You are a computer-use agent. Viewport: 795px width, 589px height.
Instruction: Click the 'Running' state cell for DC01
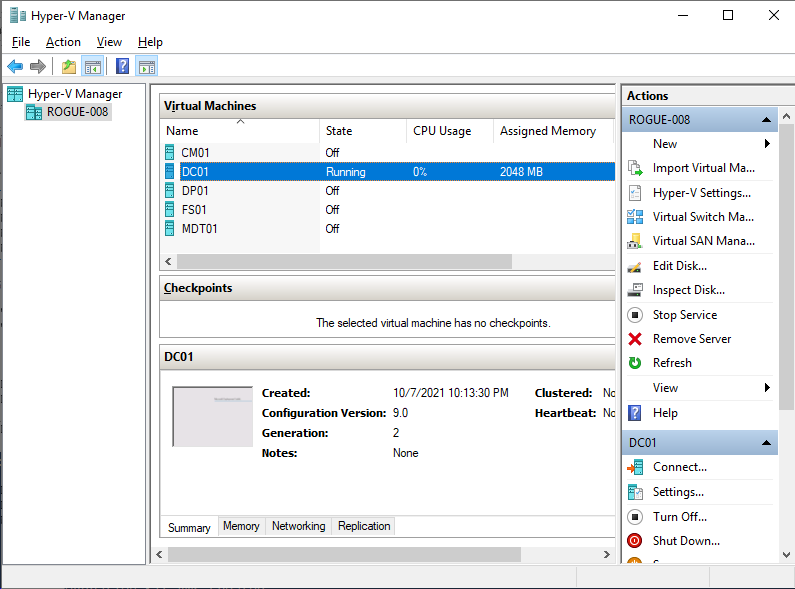346,172
